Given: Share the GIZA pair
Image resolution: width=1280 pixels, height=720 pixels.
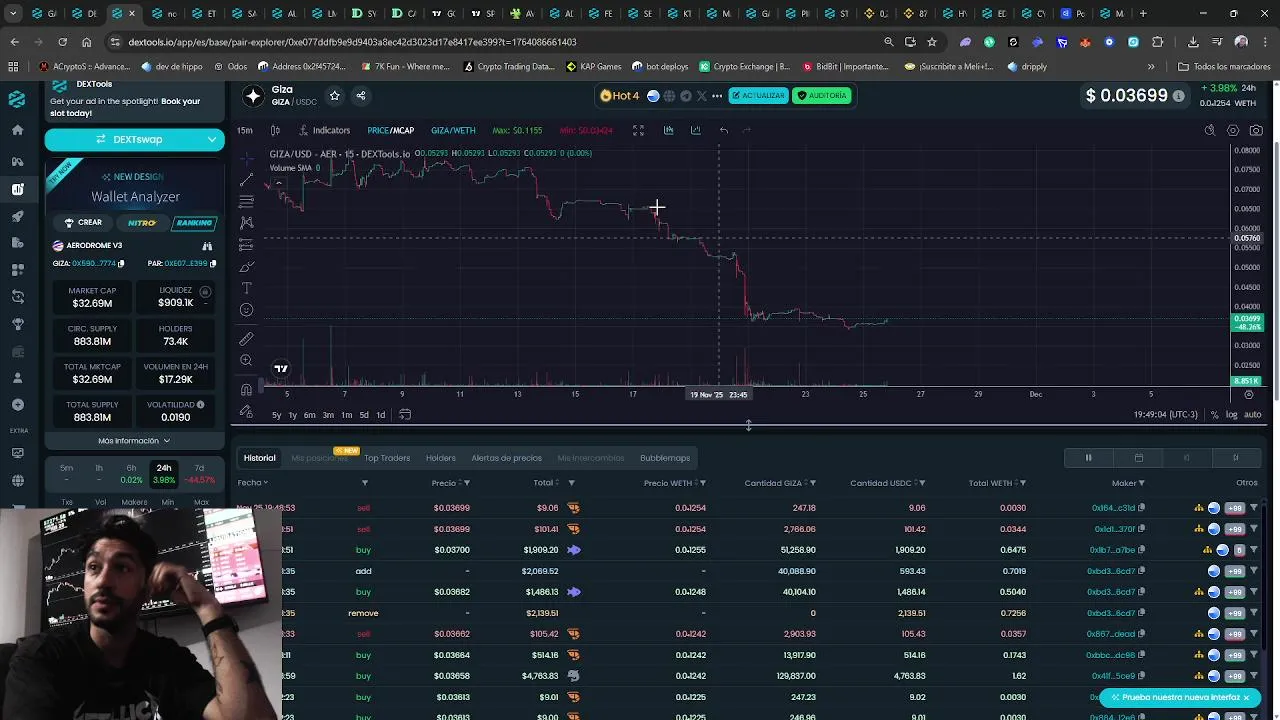Looking at the screenshot, I should click(x=361, y=96).
